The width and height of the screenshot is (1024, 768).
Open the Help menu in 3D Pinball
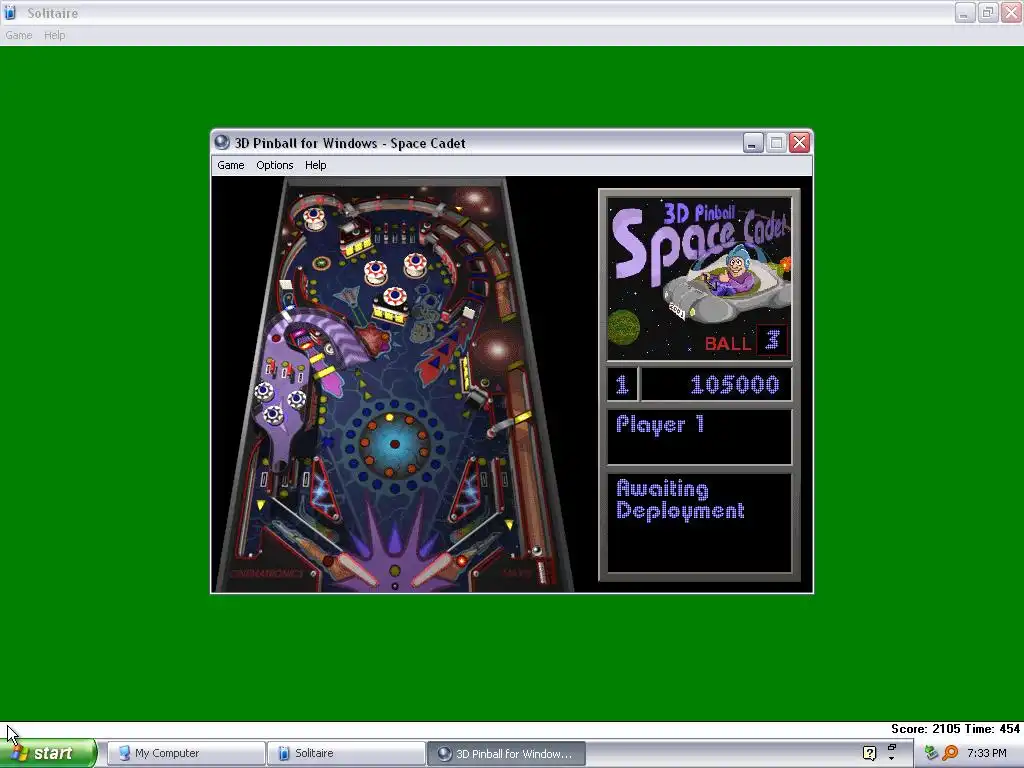pos(315,165)
